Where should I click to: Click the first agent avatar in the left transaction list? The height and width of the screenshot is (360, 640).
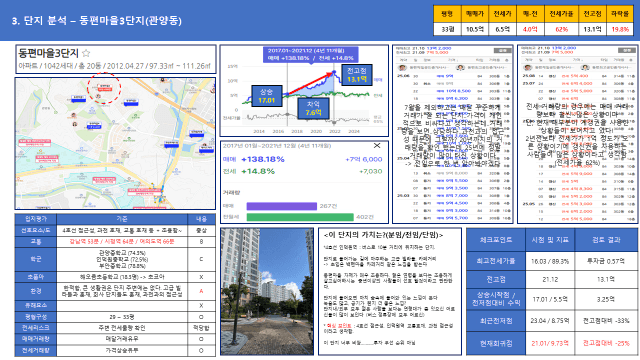click(x=403, y=67)
